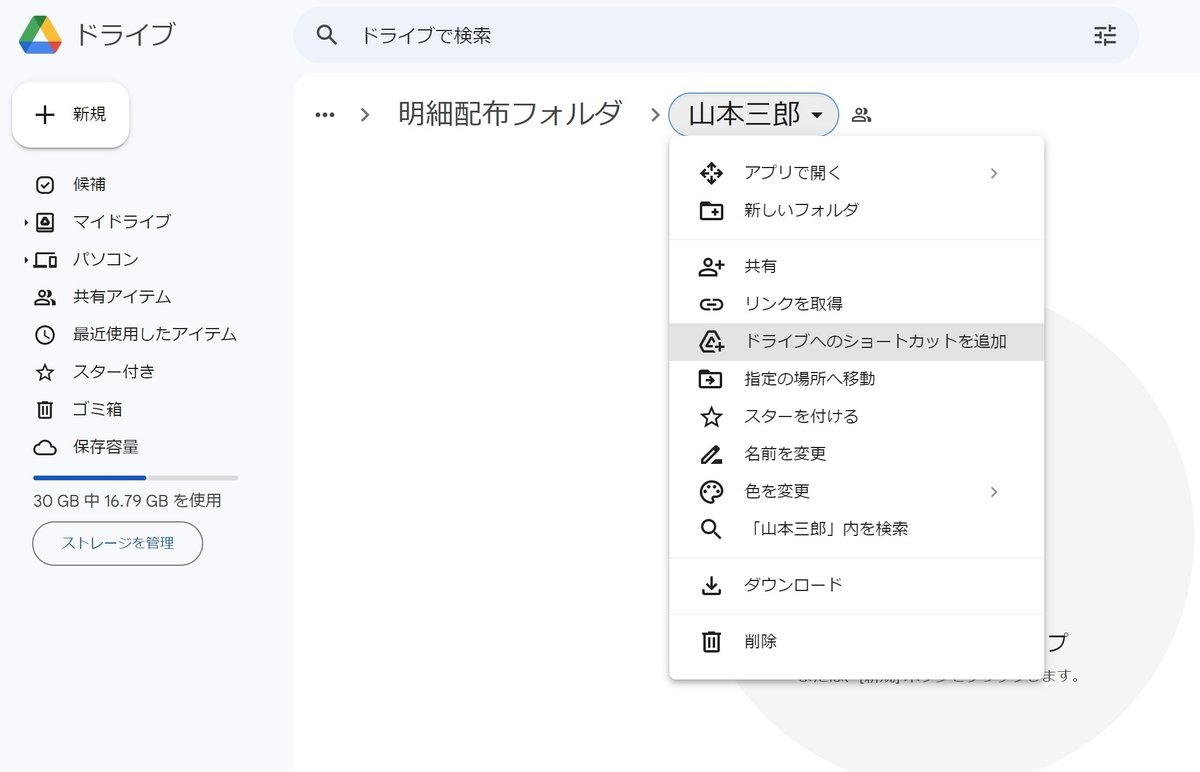The image size is (1200, 772).
Task: Select ドライブへのショートカットを追加
Action: tap(856, 342)
